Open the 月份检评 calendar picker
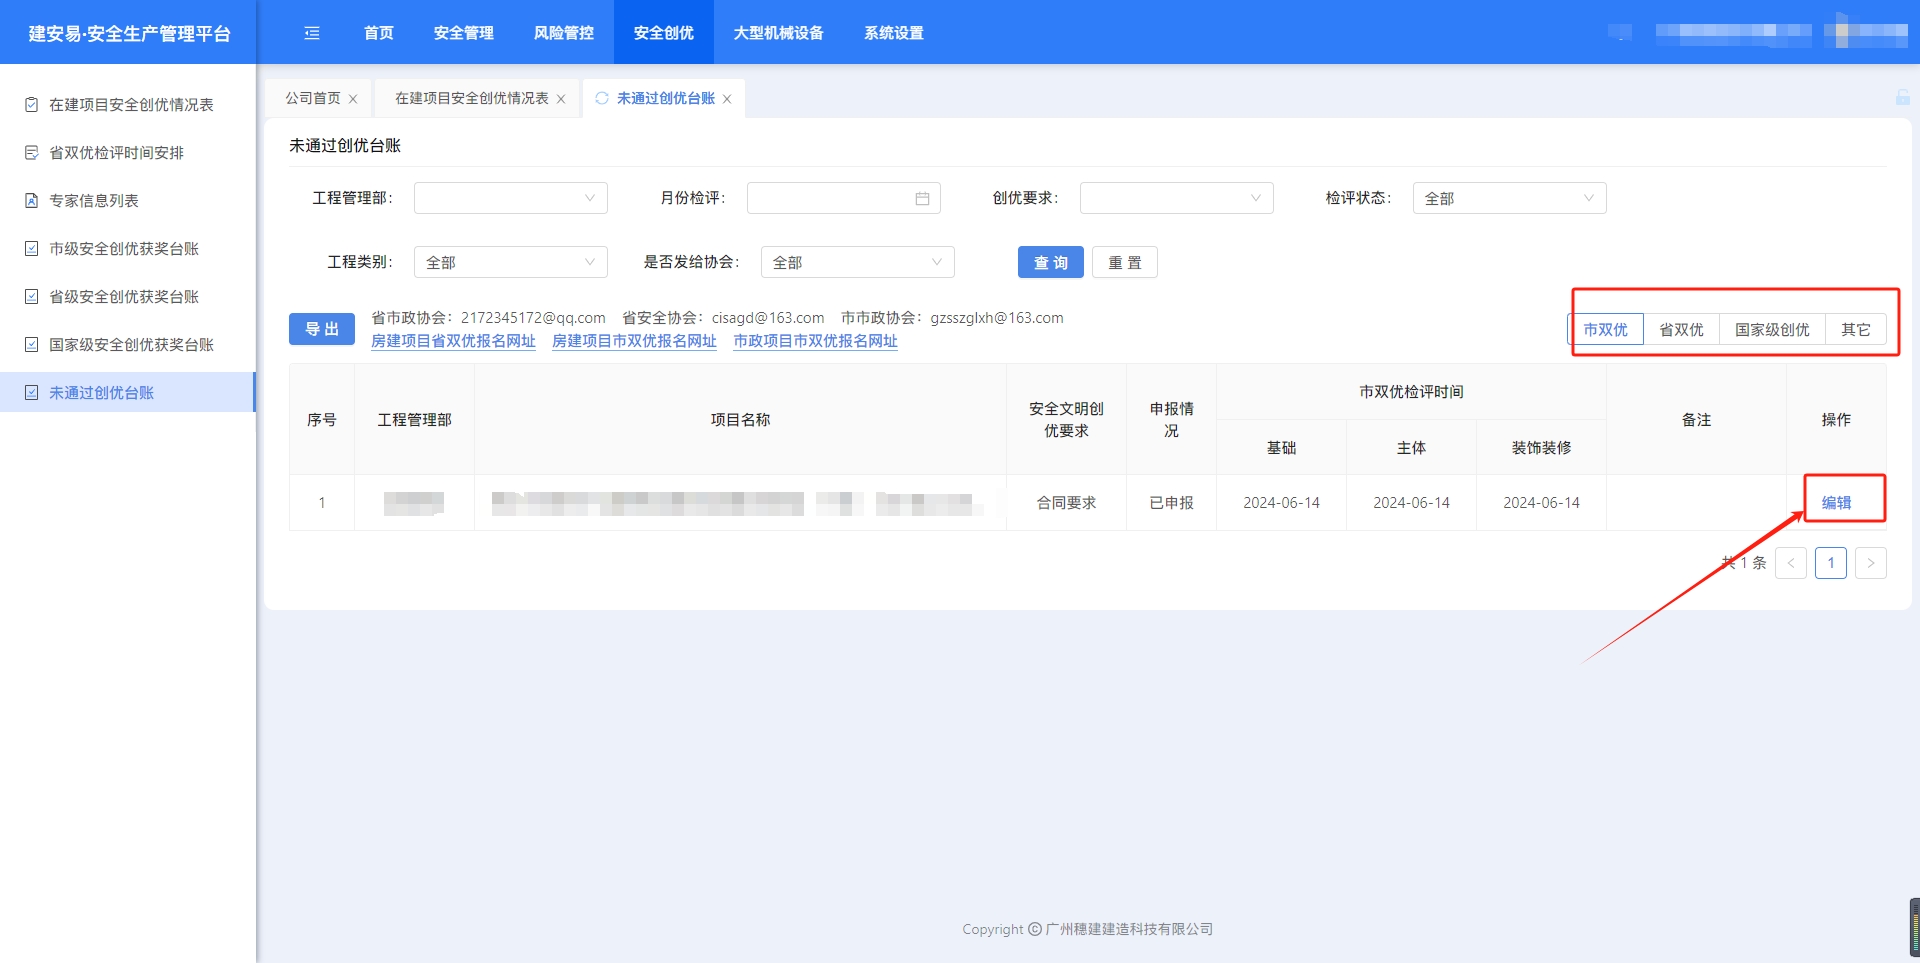The width and height of the screenshot is (1920, 963). tap(921, 198)
